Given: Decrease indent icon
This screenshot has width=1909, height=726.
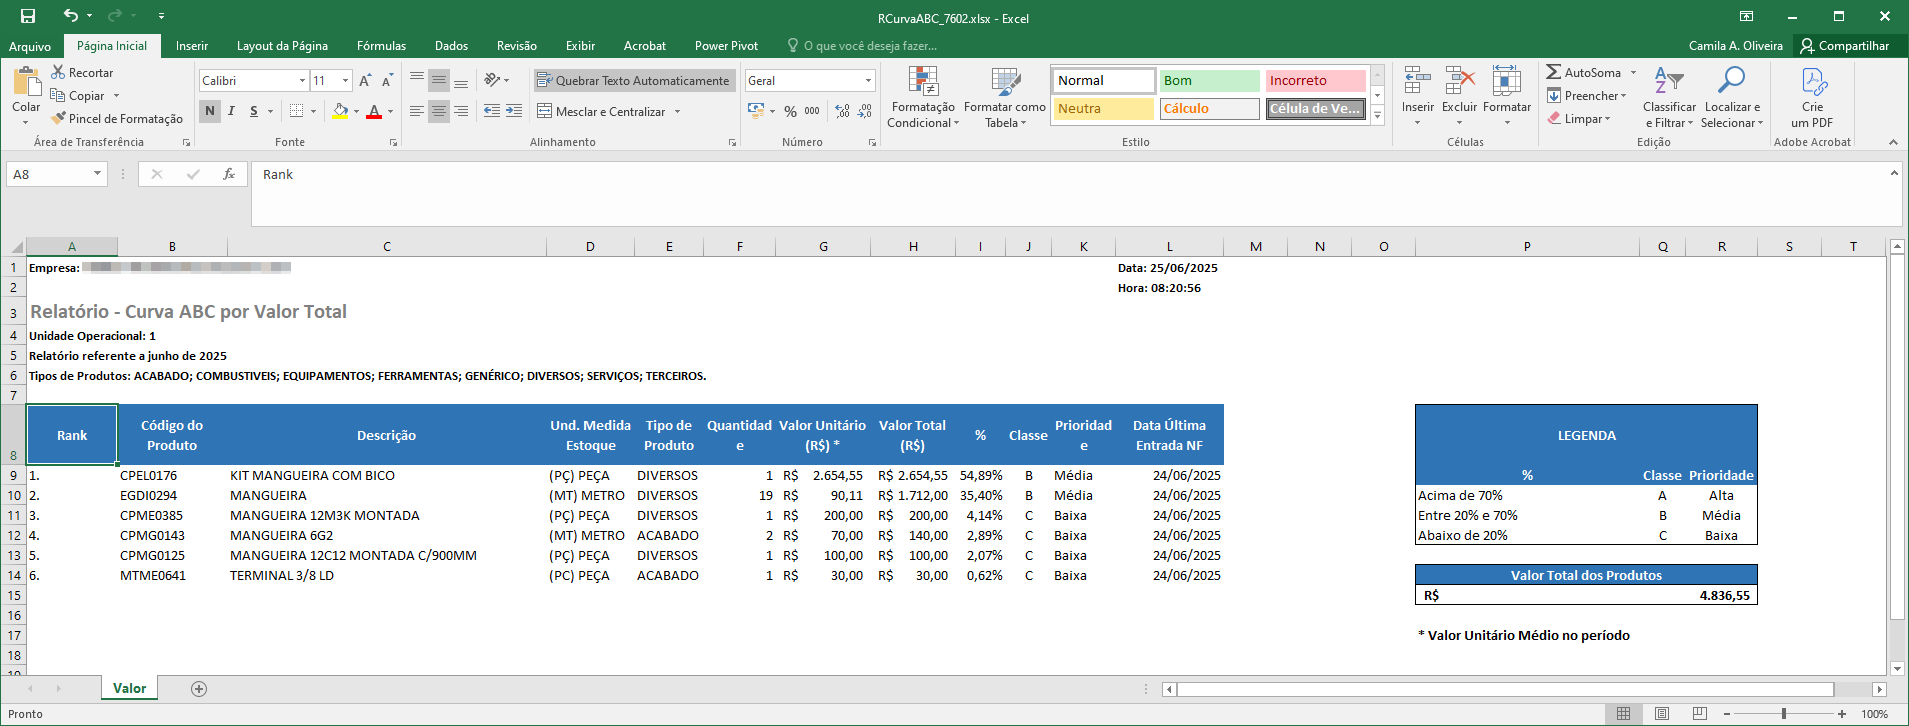Looking at the screenshot, I should point(492,111).
